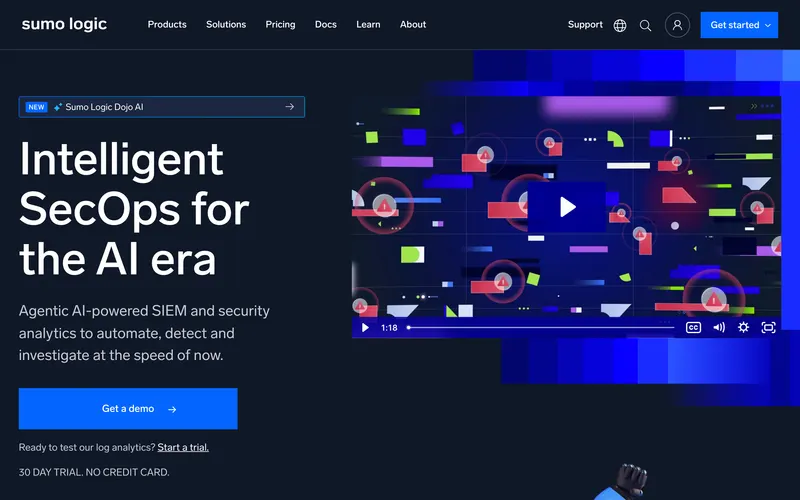Click the Intelligent SecOps headline

point(134,209)
